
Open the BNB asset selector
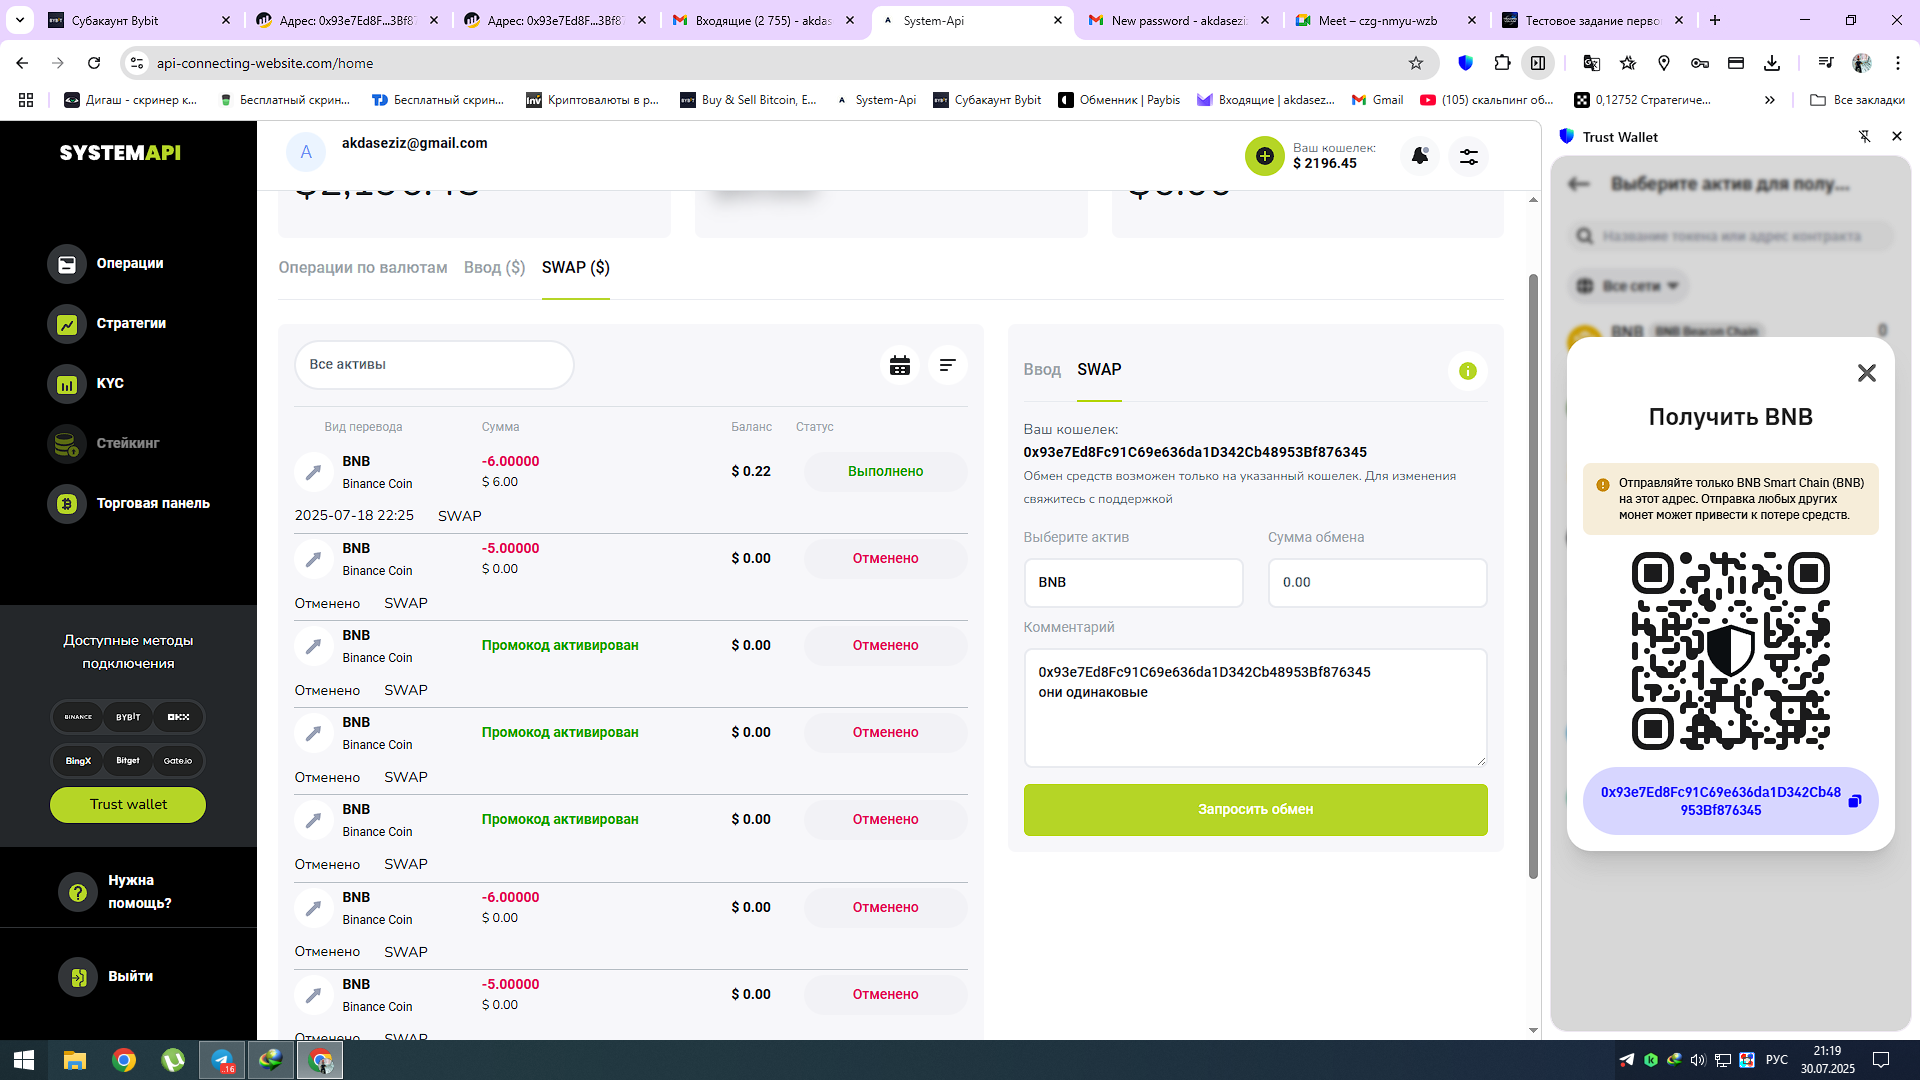(x=1132, y=582)
